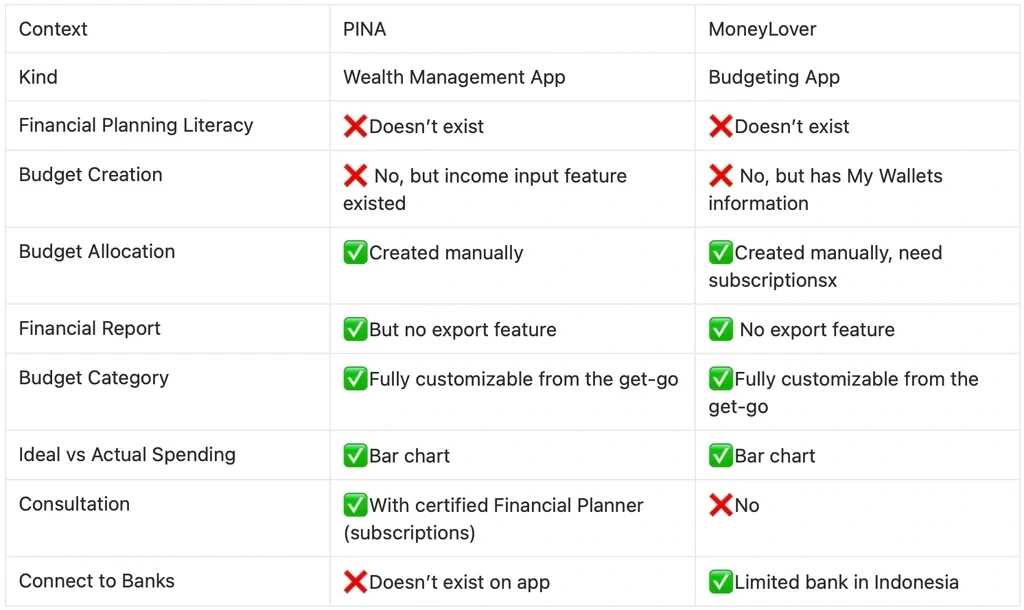Click the red cross in MoneyLover's Budget Creation cell
The image size is (1024, 610).
pos(720,176)
